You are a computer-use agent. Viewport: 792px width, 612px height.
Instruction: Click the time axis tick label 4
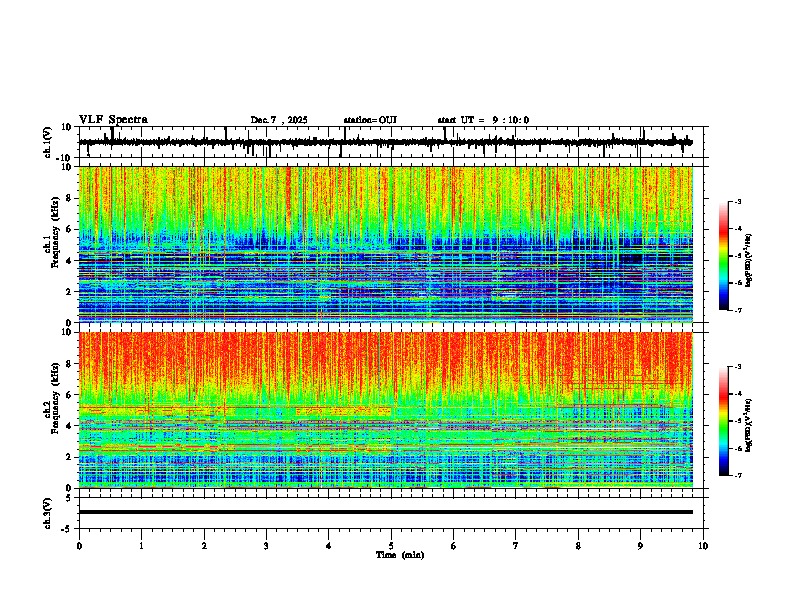pos(329,546)
